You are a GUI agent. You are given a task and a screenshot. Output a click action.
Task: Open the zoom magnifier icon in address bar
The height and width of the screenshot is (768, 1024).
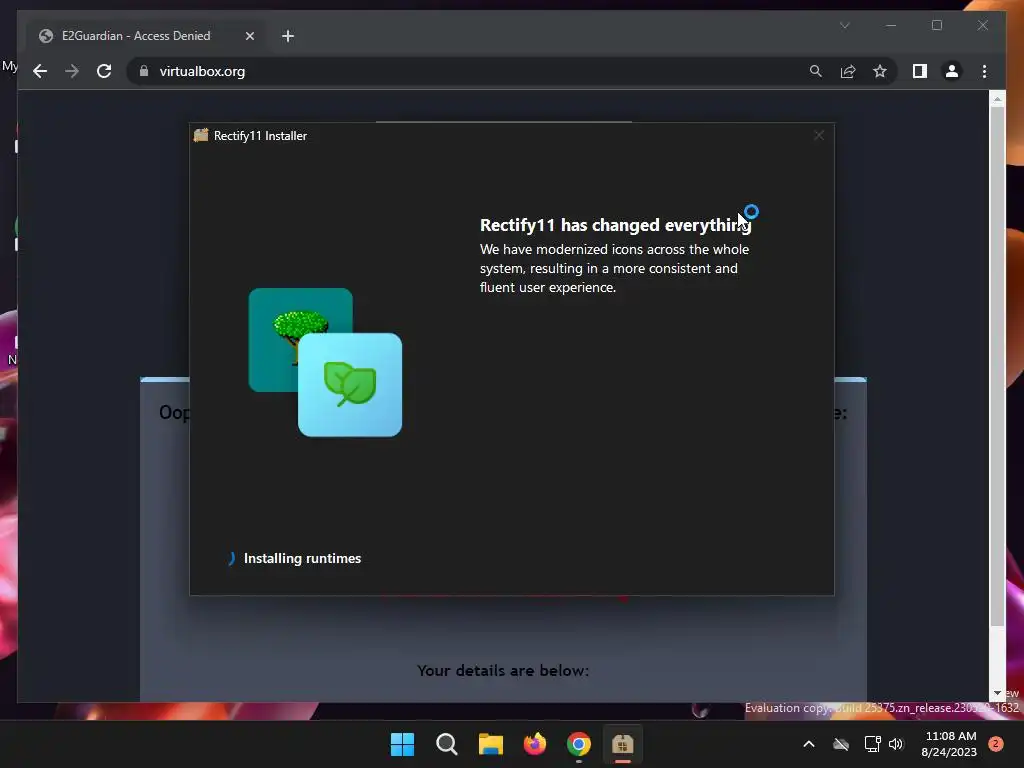816,71
